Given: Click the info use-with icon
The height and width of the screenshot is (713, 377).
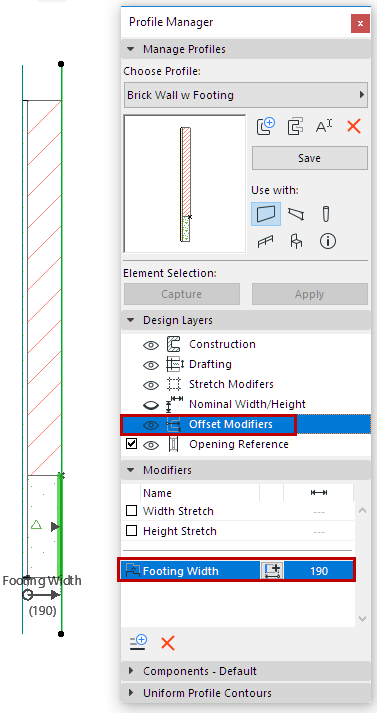Looking at the screenshot, I should (x=327, y=241).
